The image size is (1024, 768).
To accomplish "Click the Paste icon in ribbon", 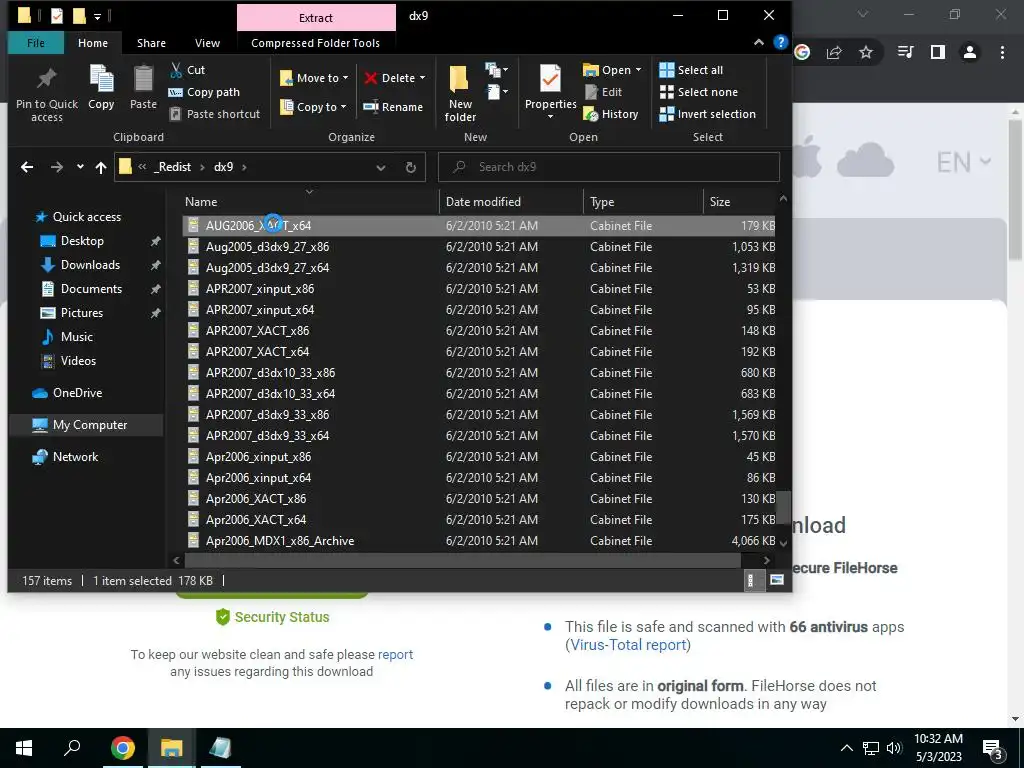I will pyautogui.click(x=143, y=87).
